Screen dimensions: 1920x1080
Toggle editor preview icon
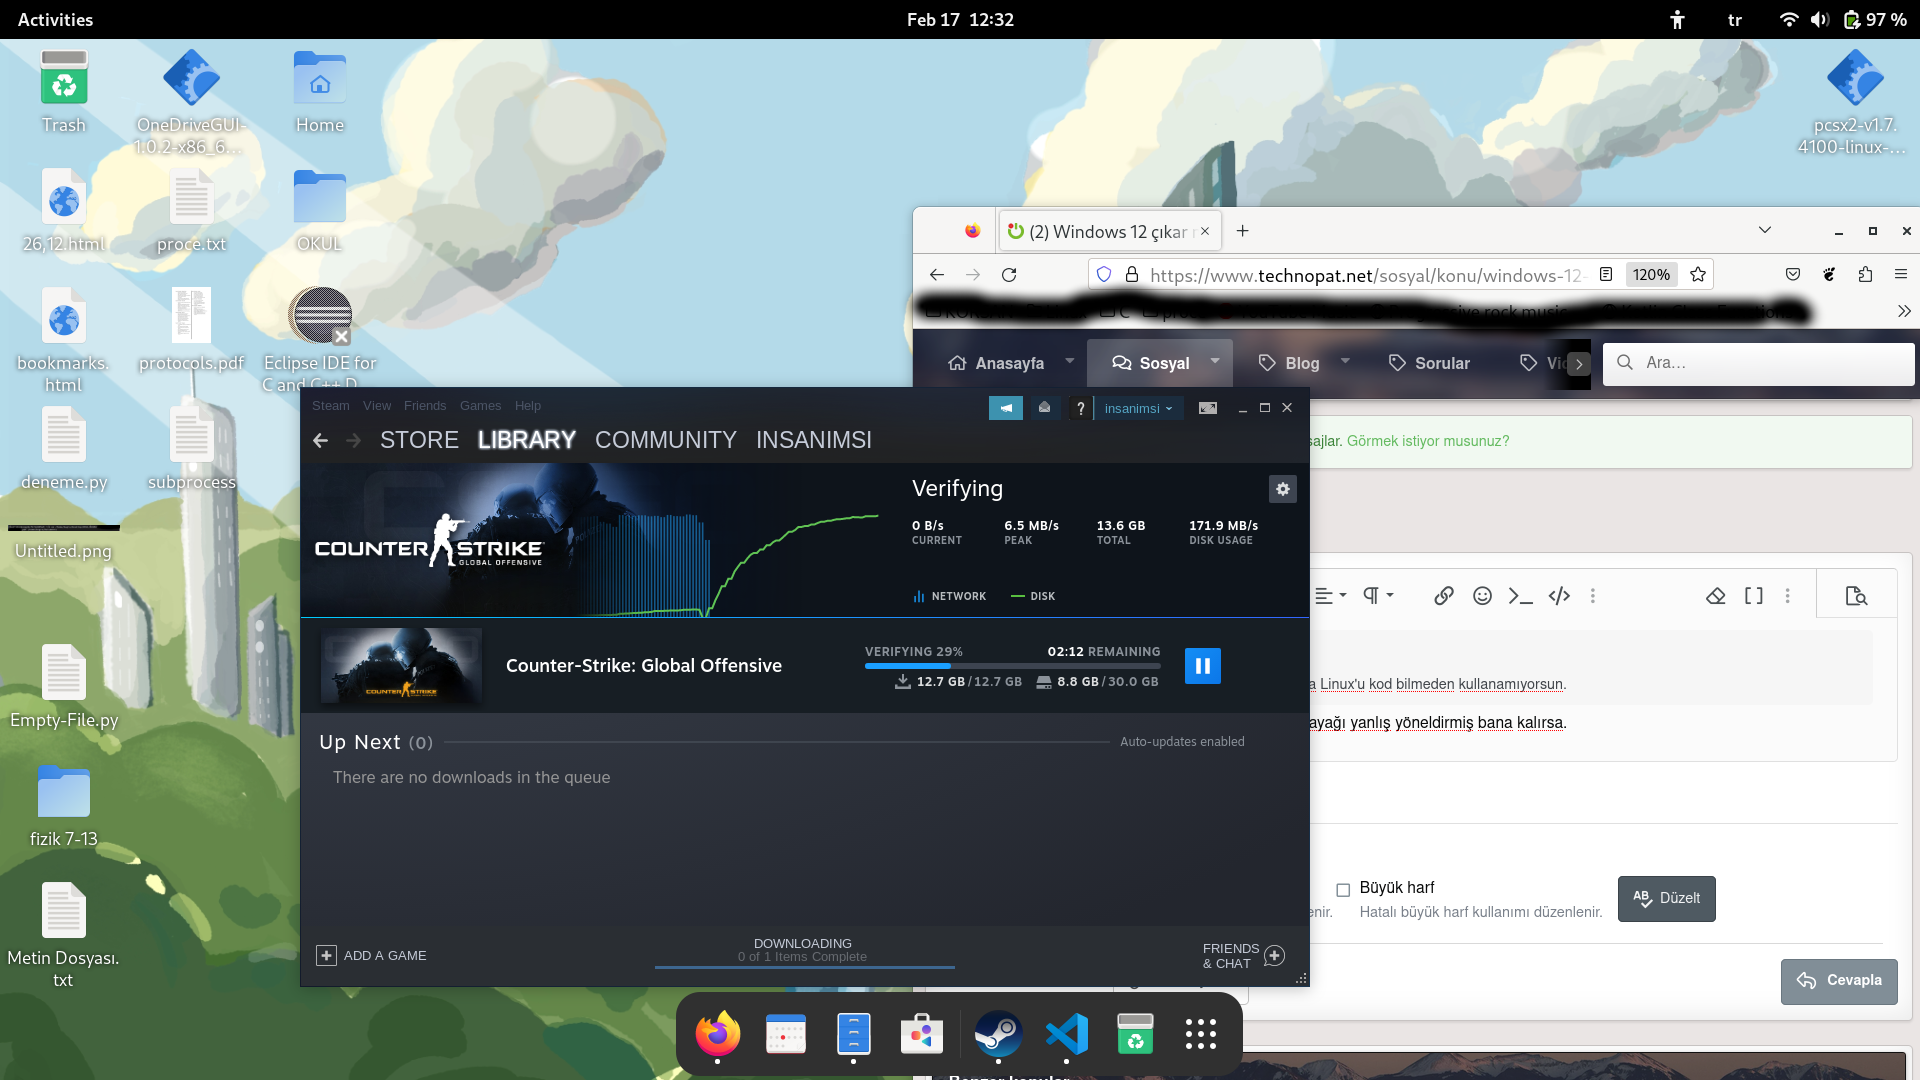[1856, 596]
